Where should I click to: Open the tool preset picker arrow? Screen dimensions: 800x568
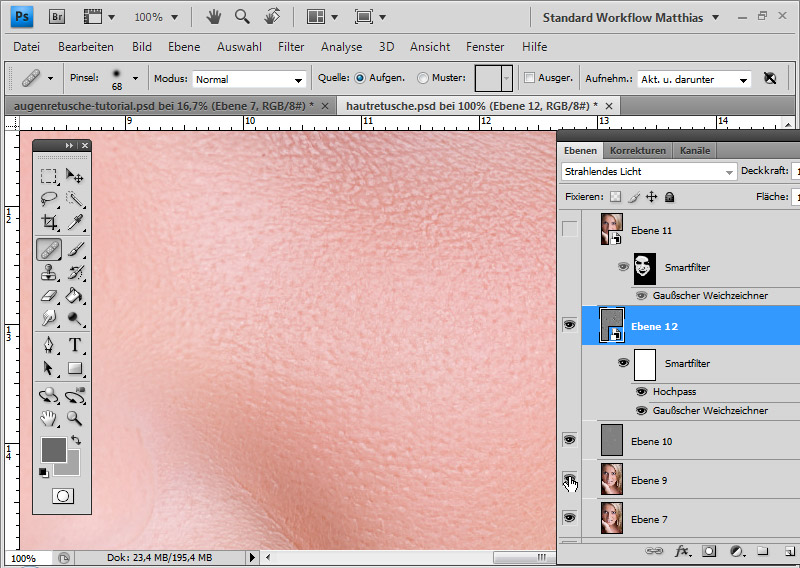(x=51, y=79)
